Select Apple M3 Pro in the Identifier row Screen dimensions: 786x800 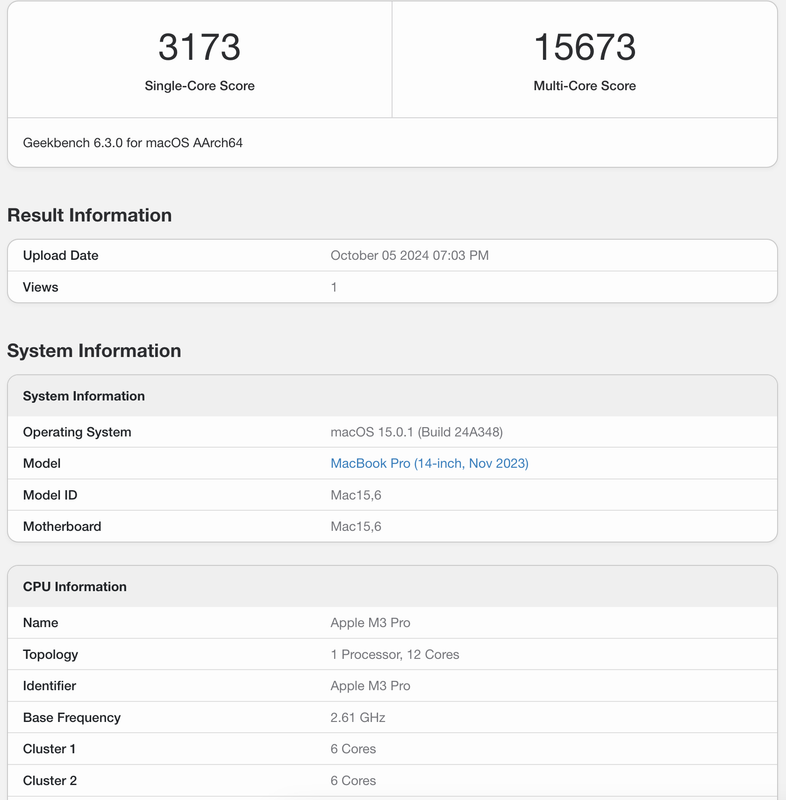(x=370, y=686)
